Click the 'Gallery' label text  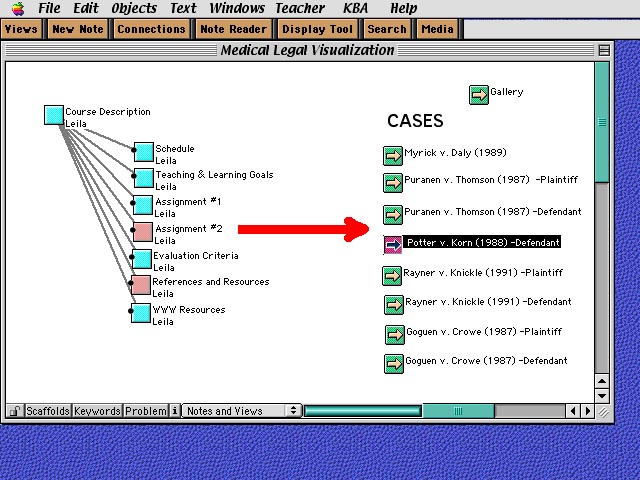[507, 92]
